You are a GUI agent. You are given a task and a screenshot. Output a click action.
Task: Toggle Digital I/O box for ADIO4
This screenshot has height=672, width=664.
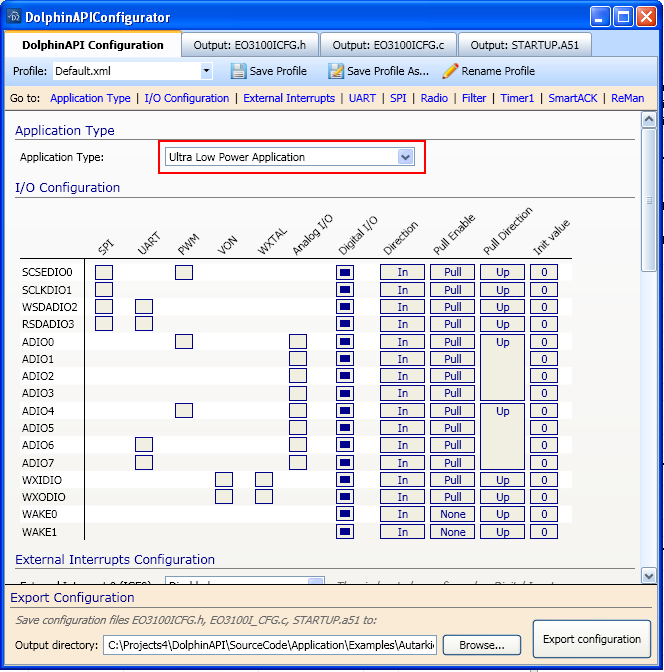pos(345,411)
